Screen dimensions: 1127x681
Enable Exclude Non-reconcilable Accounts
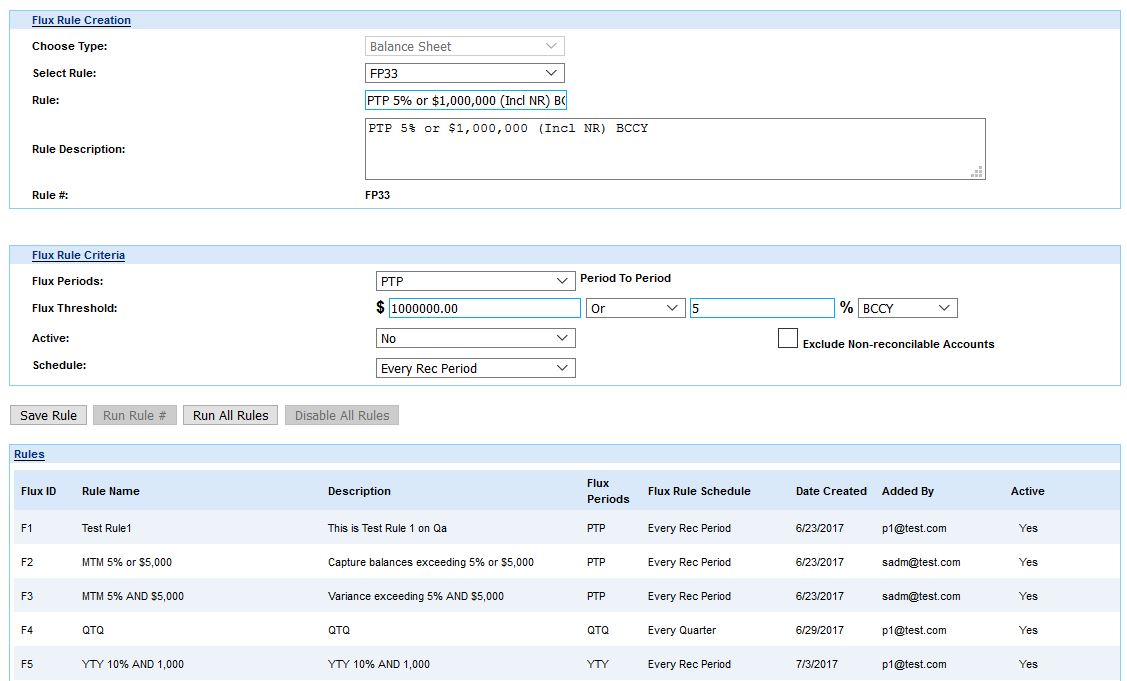[788, 339]
